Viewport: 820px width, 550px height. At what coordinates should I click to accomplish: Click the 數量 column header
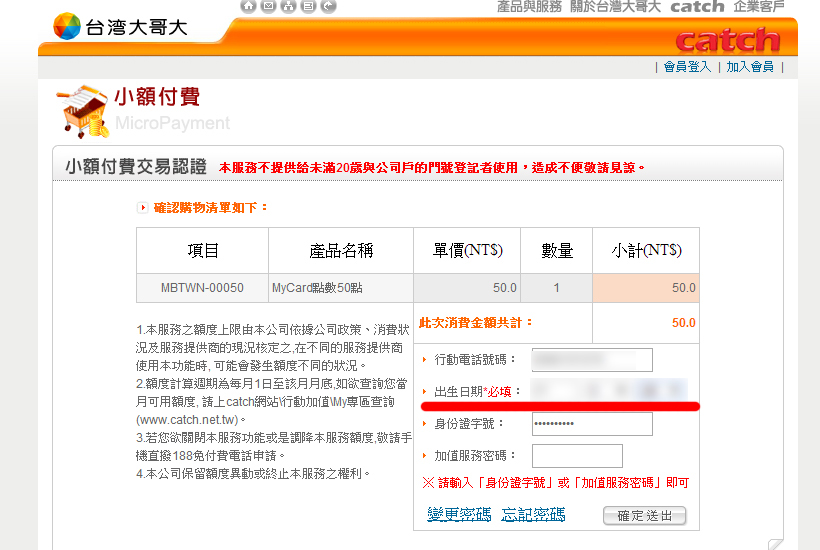pos(556,250)
